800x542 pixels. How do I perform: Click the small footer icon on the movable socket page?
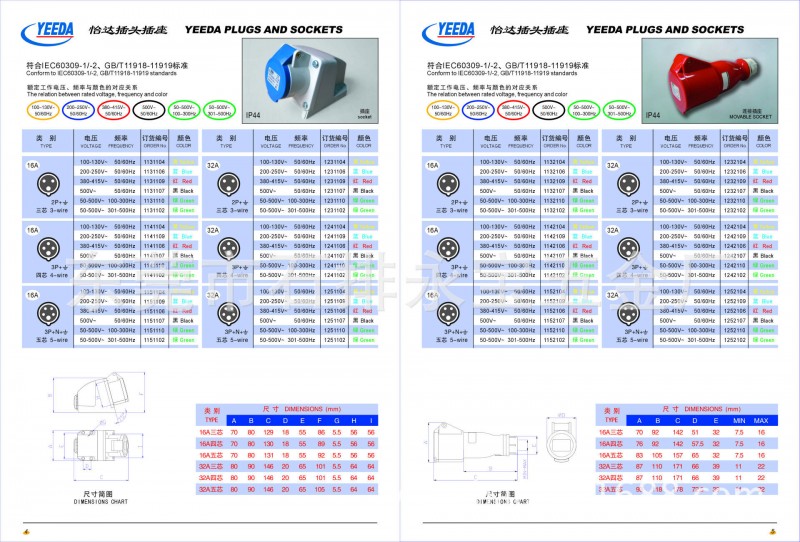772,532
